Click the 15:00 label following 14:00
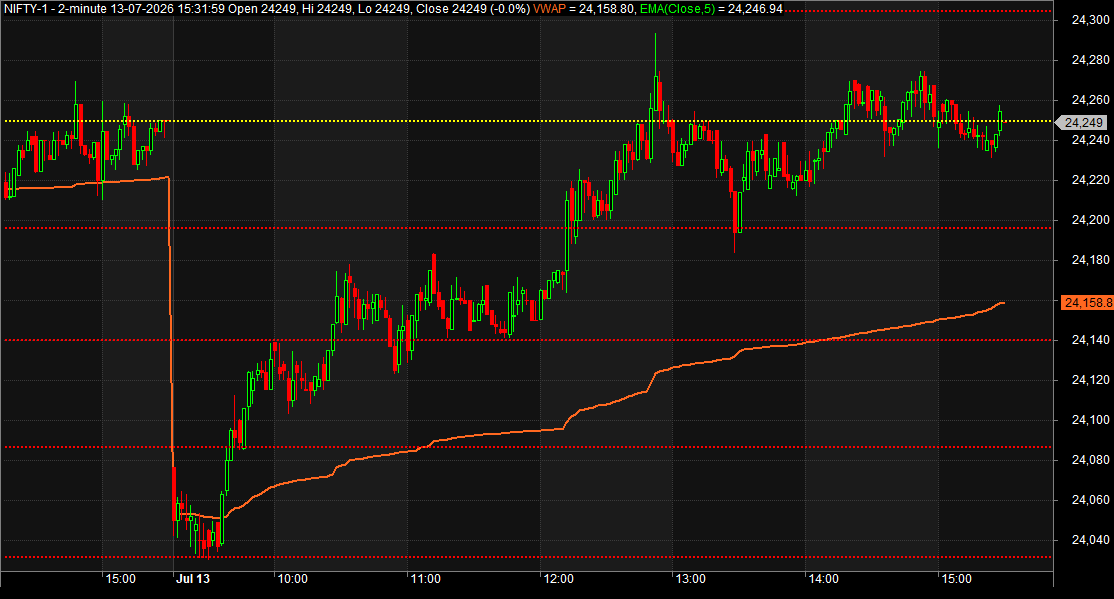 click(956, 578)
